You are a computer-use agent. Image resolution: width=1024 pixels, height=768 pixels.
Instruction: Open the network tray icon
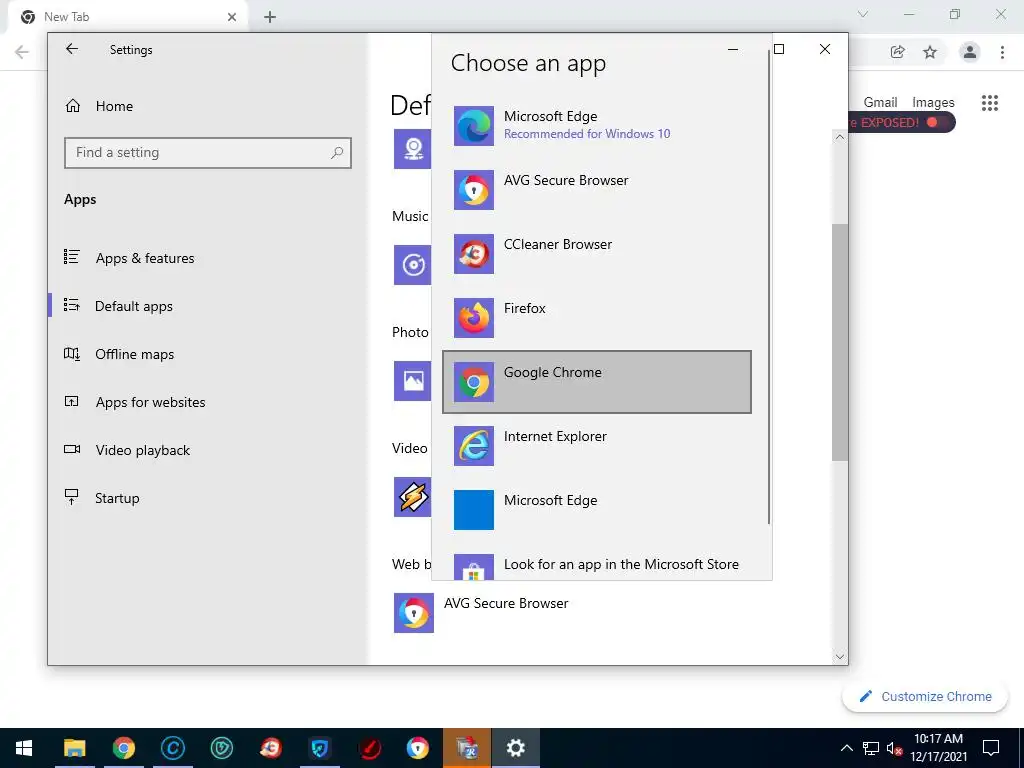[x=871, y=748]
